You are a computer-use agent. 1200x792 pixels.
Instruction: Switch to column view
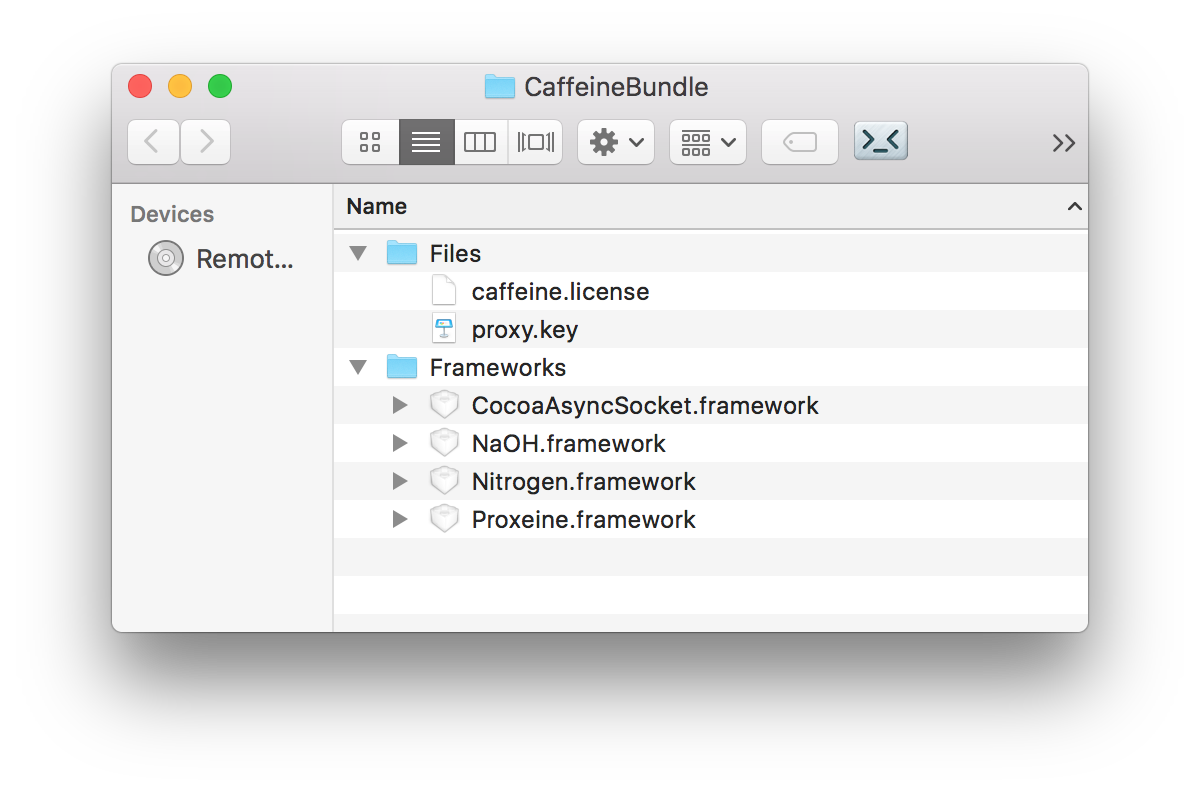(480, 142)
